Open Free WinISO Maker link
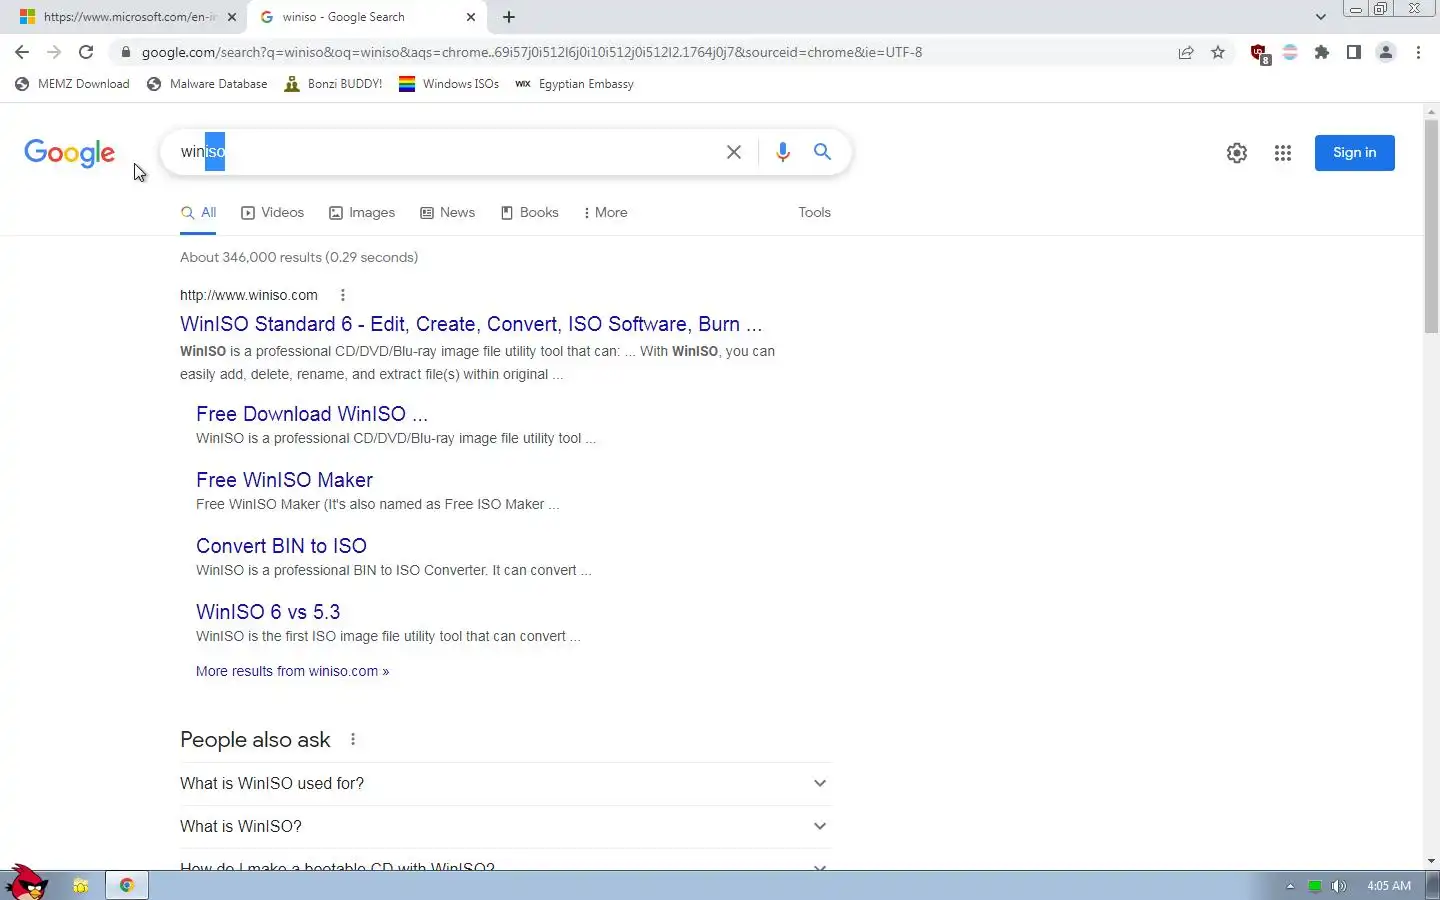This screenshot has height=900, width=1440. (284, 480)
